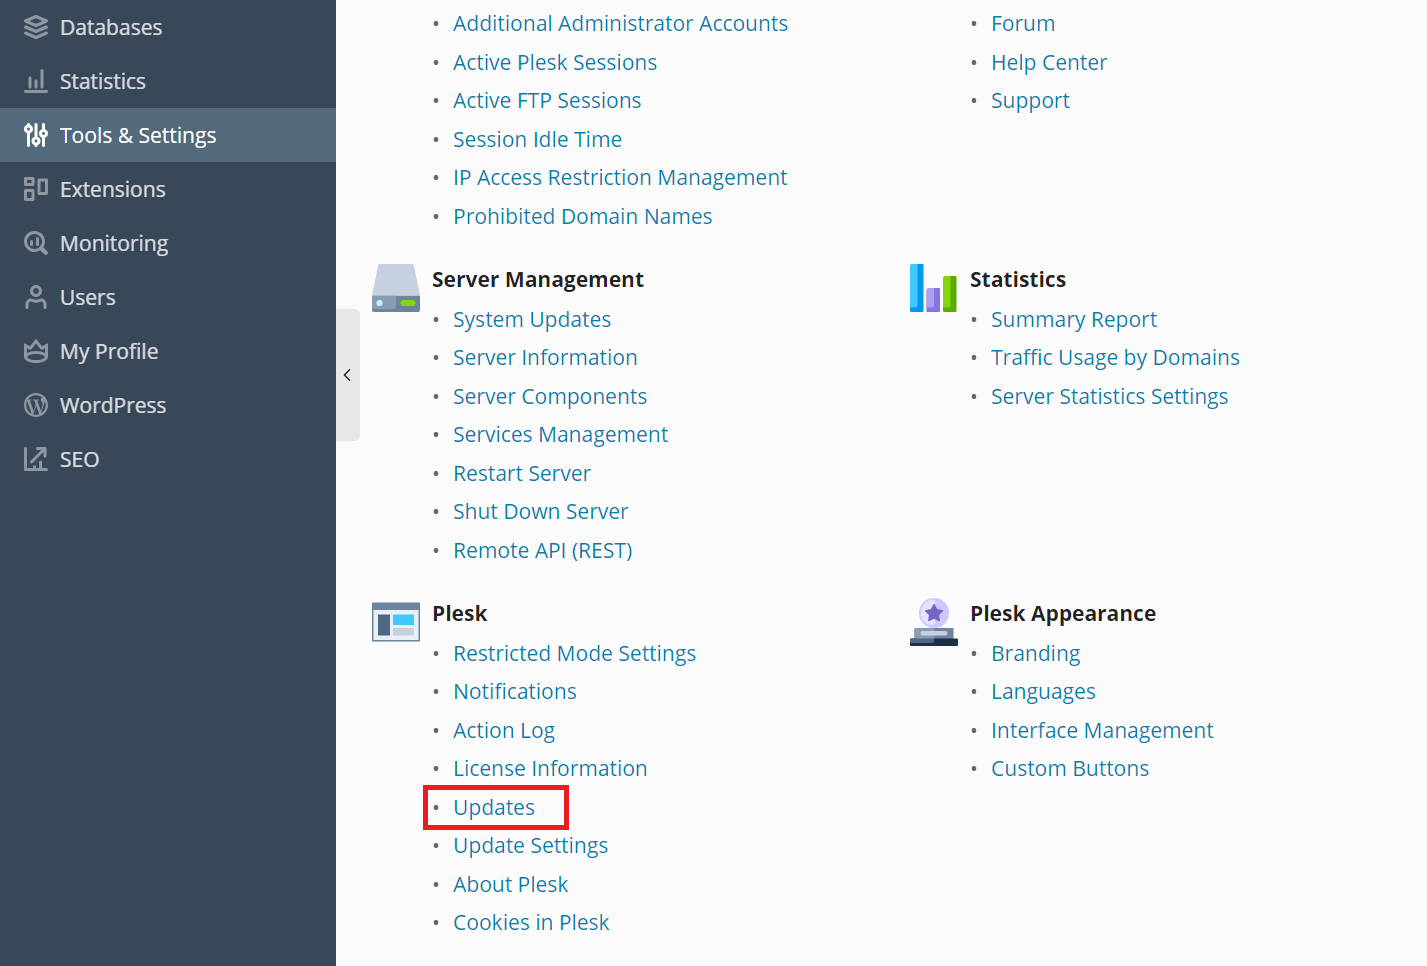Open Active FTP Sessions

tap(547, 100)
